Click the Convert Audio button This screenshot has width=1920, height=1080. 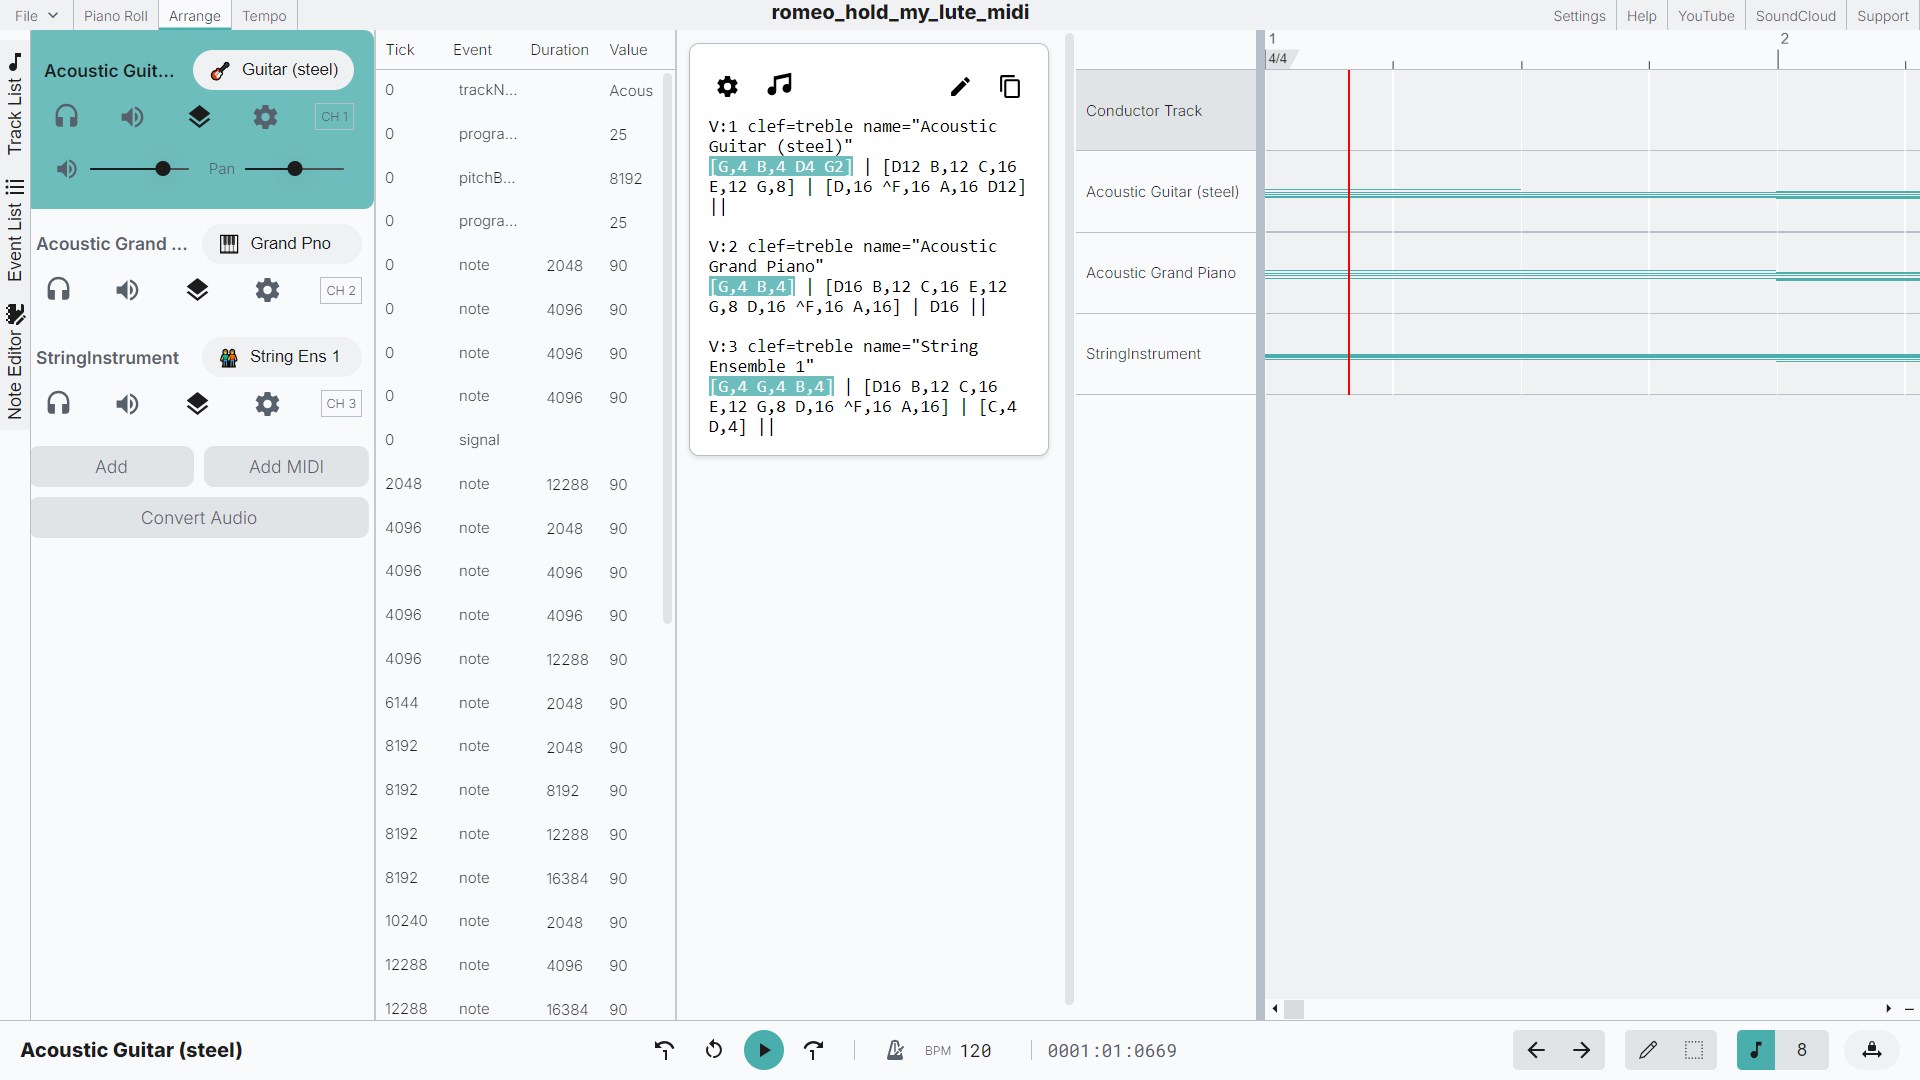199,517
